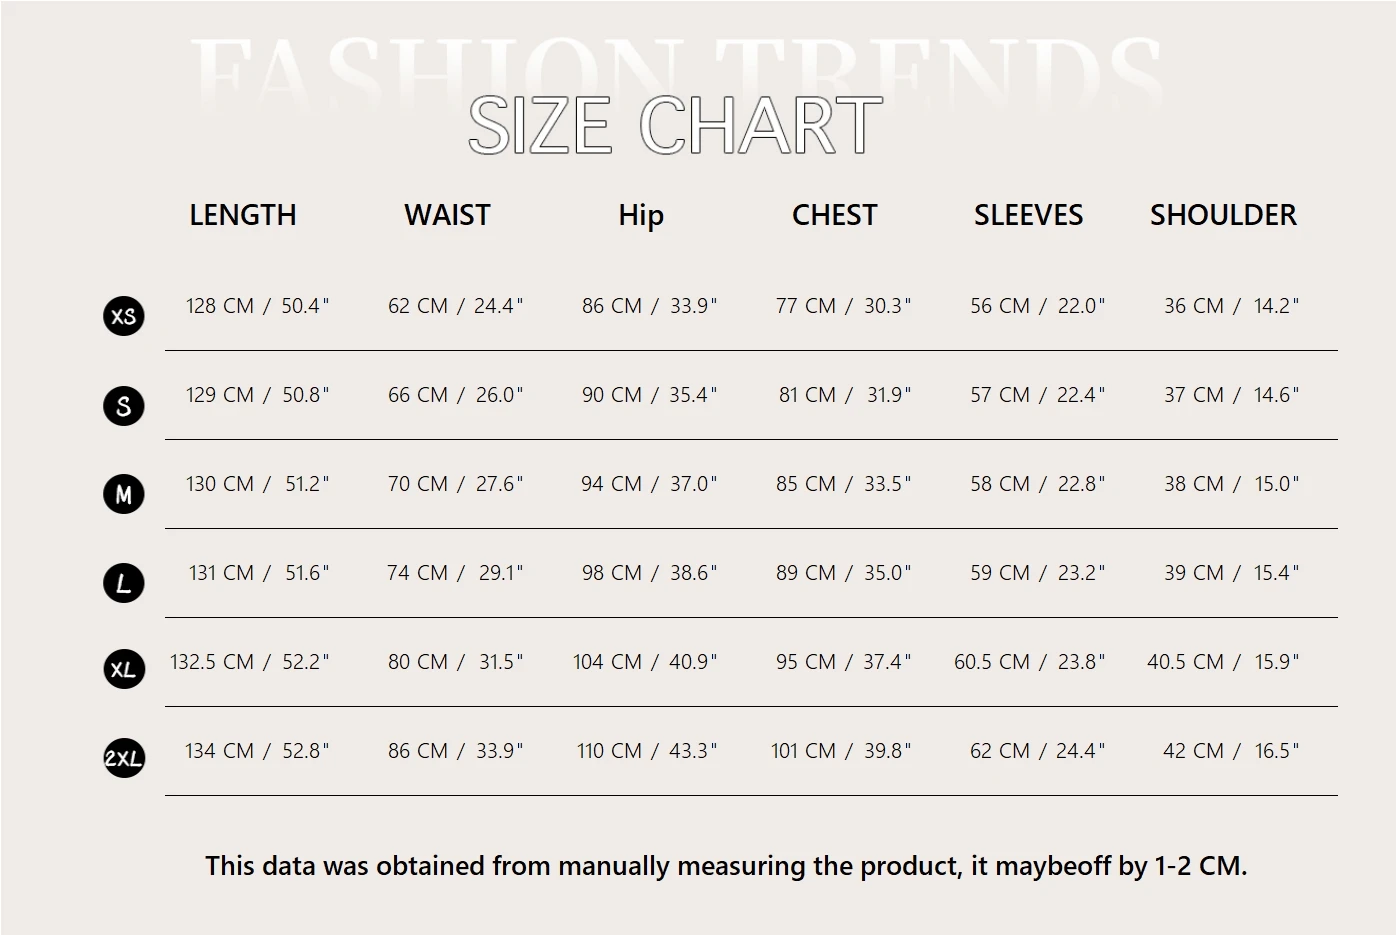Click the M size badge icon
1396x935 pixels.
click(124, 494)
